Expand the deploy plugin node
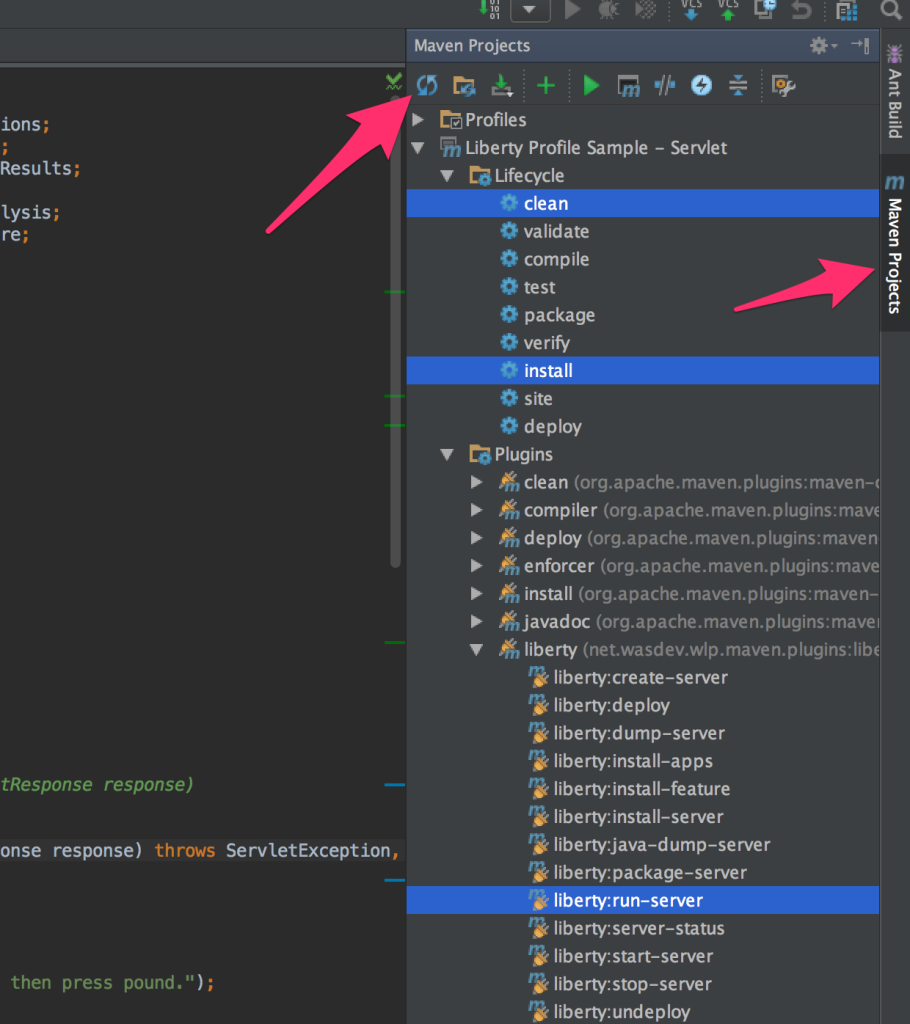Viewport: 910px width, 1024px height. pos(477,538)
